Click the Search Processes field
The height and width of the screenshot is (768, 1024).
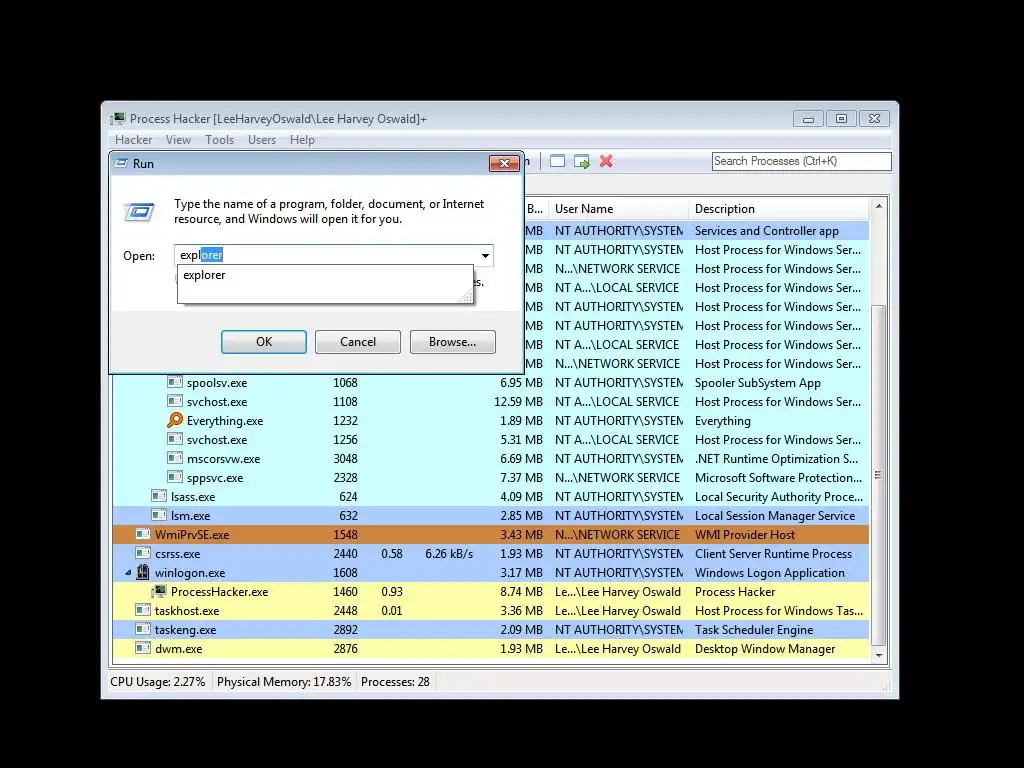click(x=801, y=161)
